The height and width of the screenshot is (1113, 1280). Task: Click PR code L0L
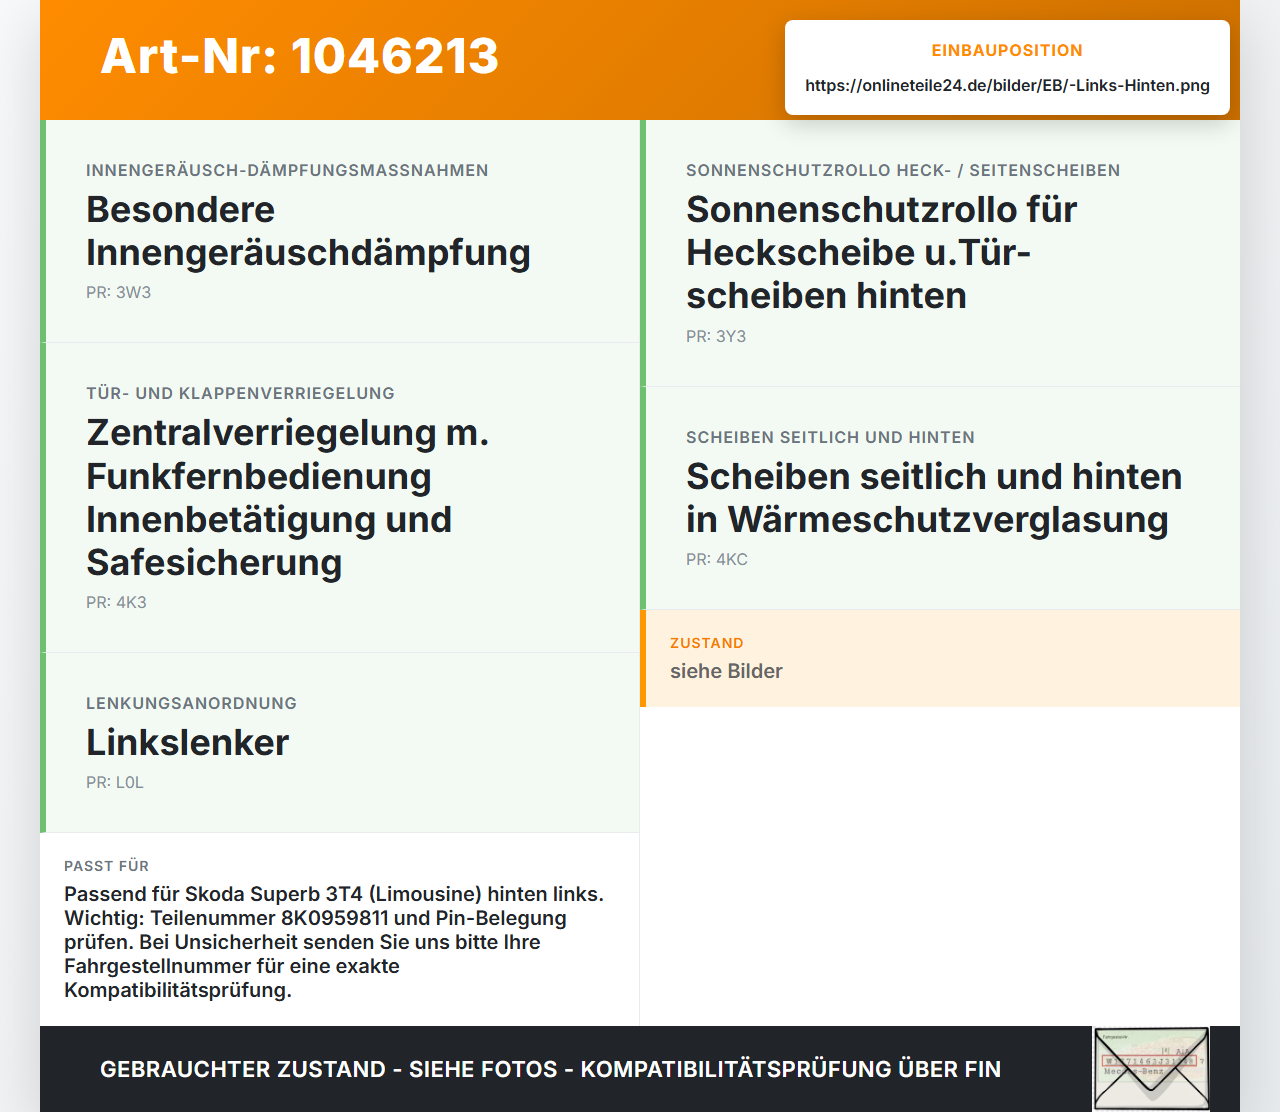tap(115, 782)
